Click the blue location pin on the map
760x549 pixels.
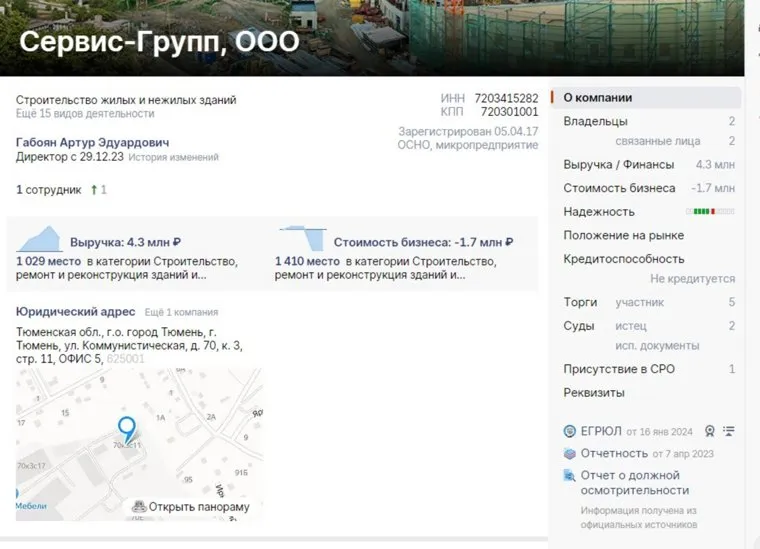[x=127, y=429]
